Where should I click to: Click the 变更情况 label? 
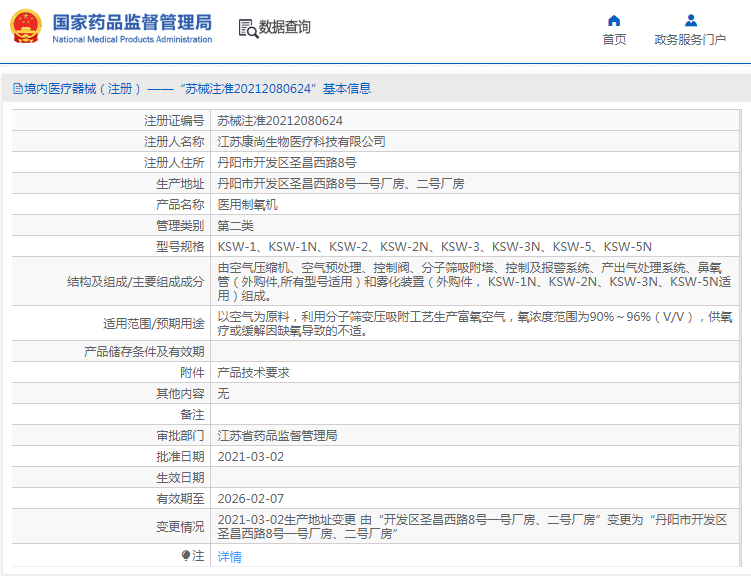[180, 527]
